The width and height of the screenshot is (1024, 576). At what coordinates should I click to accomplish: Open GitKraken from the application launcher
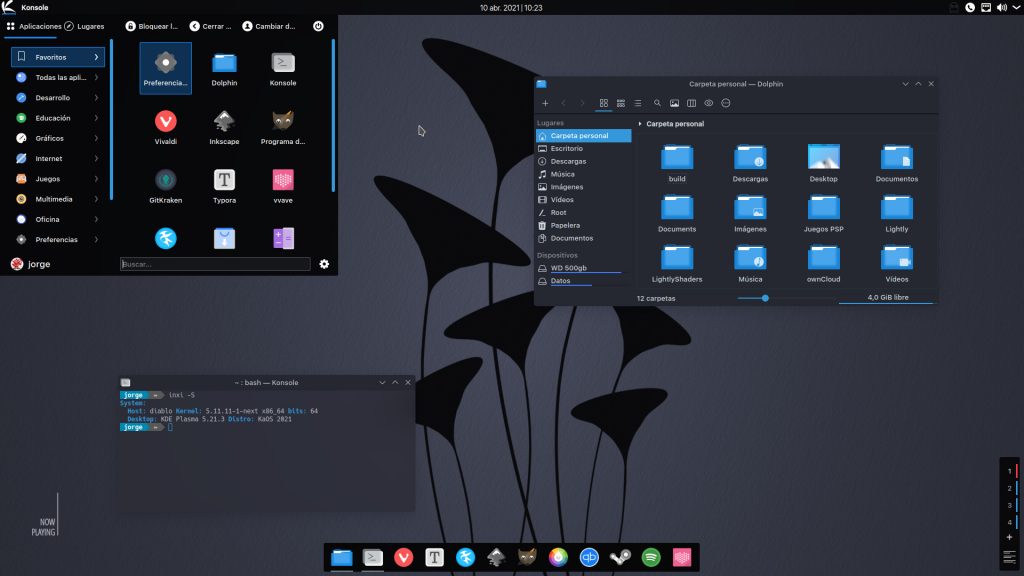pos(166,181)
